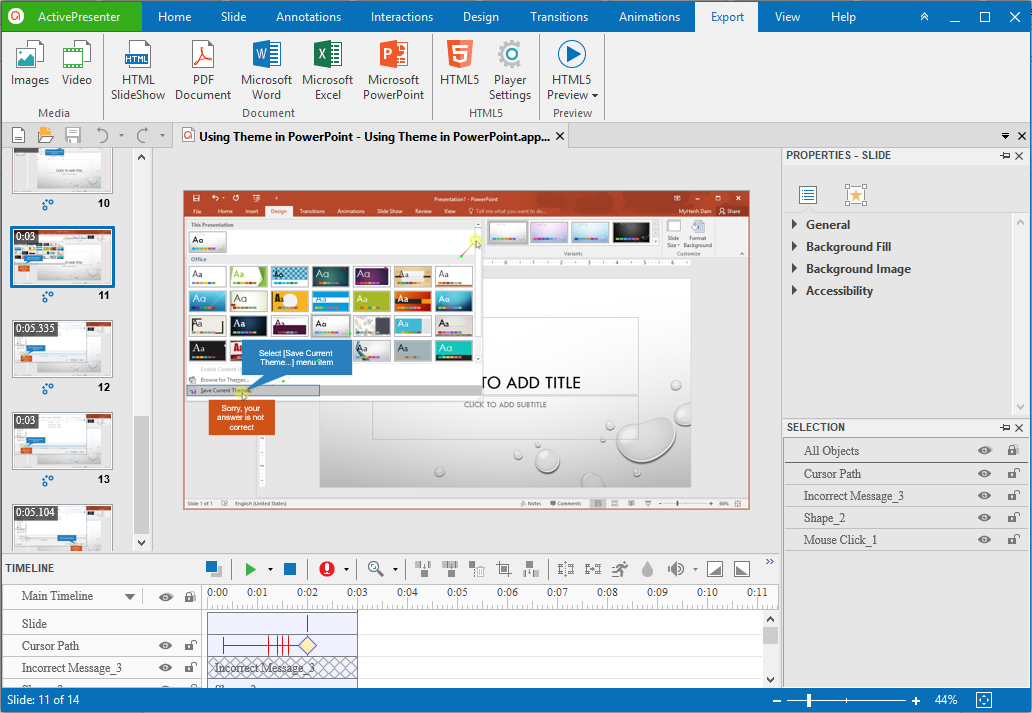
Task: Lock Cursor Path in Selection pane
Action: [x=1014, y=473]
